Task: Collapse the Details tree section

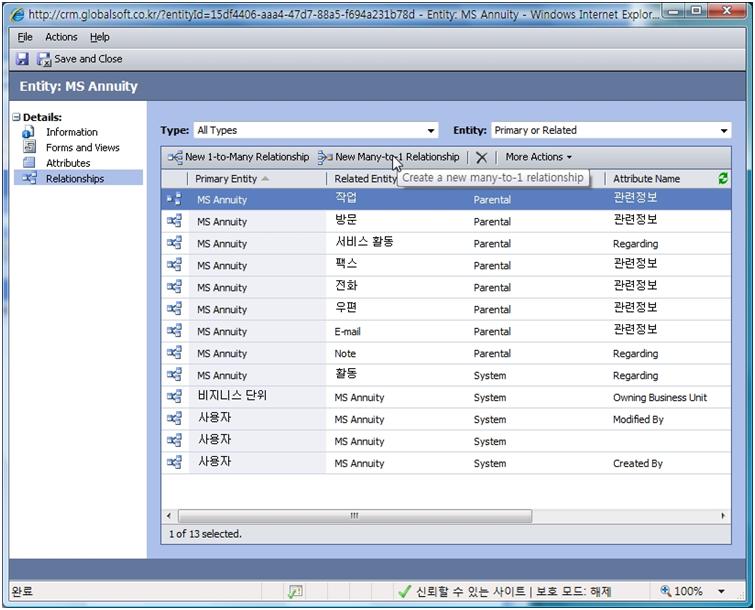Action: point(17,117)
